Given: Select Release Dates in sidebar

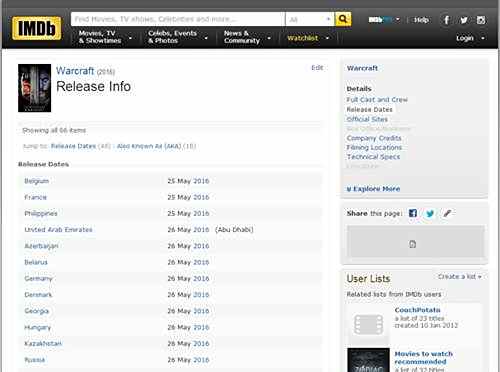Looking at the screenshot, I should tap(369, 109).
